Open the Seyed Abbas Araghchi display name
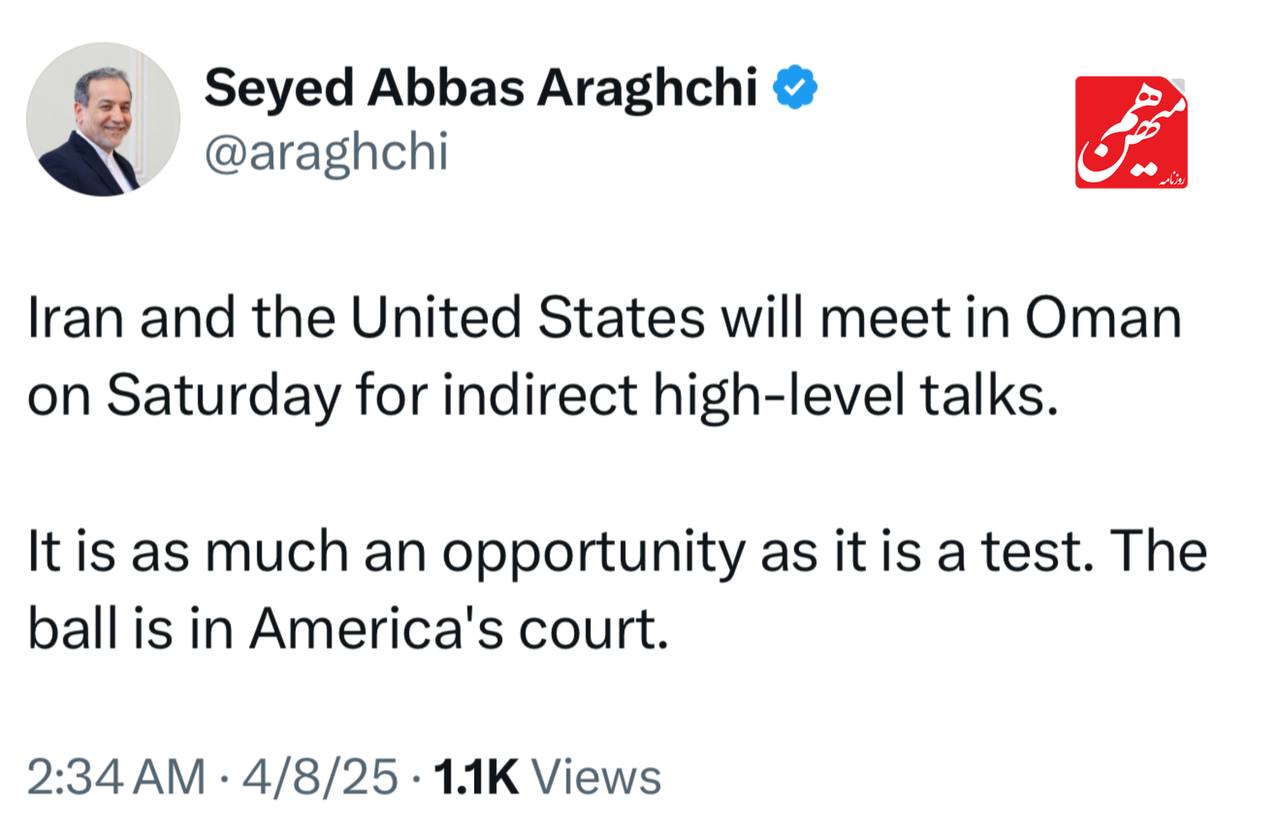Image resolution: width=1280 pixels, height=838 pixels. (482, 91)
